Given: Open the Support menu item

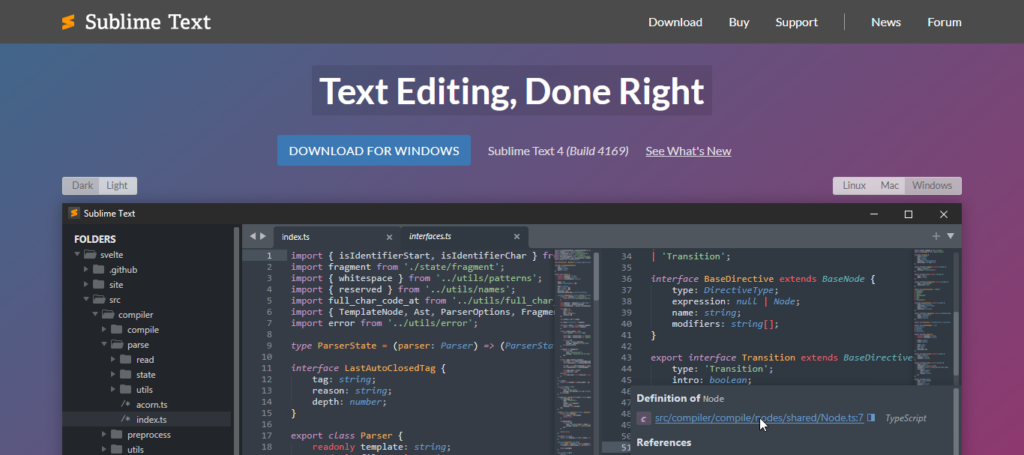Looking at the screenshot, I should (x=796, y=22).
